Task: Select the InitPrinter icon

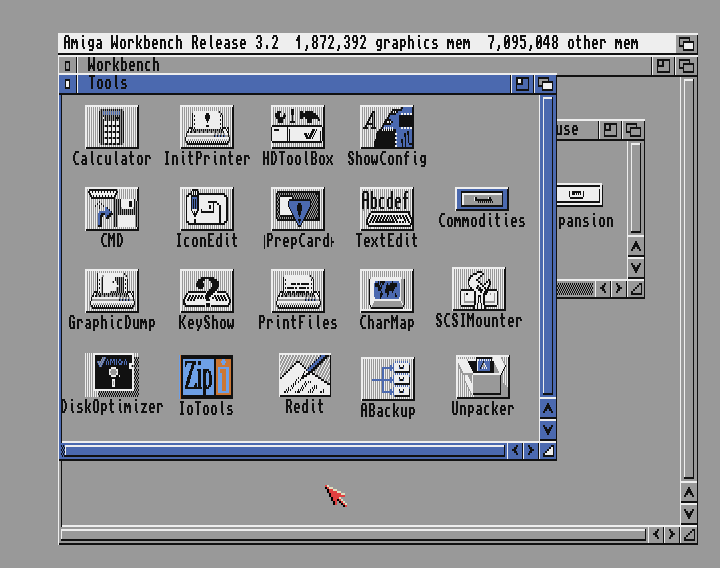Action: [x=207, y=127]
